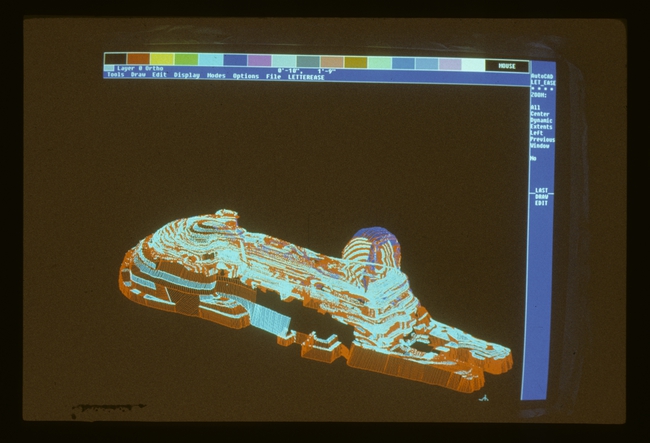Choose the Dynamic zoom option

click(x=541, y=120)
